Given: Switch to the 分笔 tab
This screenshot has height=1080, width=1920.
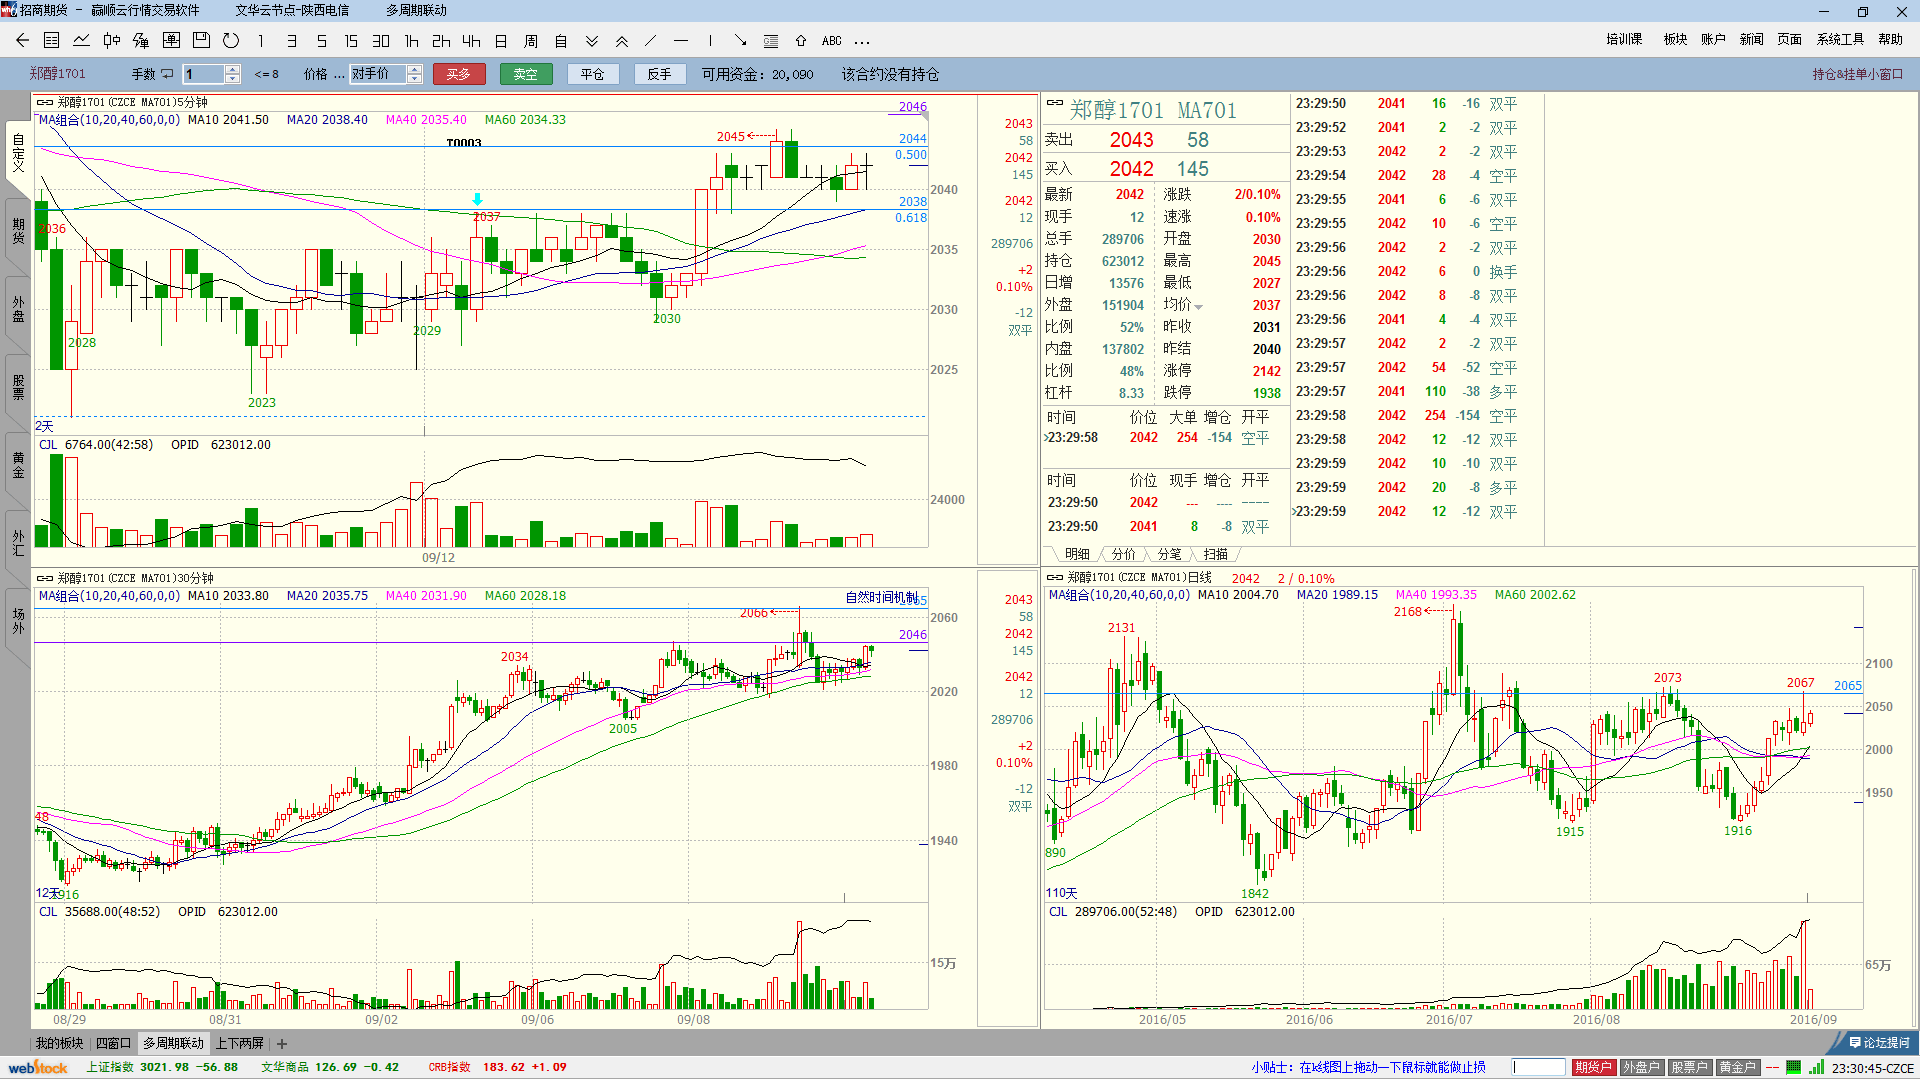Looking at the screenshot, I should tap(1170, 554).
